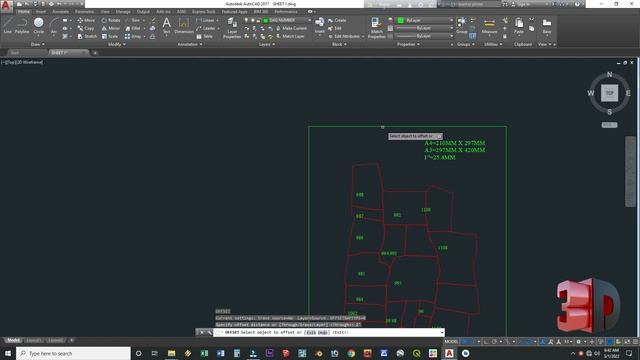This screenshot has height=360, width=640.
Task: Click the Array tool
Action: click(133, 36)
